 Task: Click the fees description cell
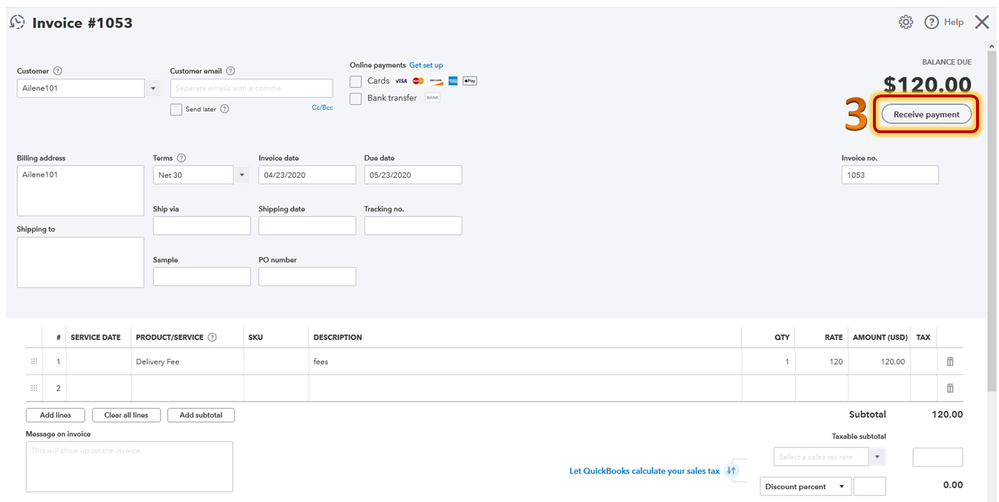(525, 361)
